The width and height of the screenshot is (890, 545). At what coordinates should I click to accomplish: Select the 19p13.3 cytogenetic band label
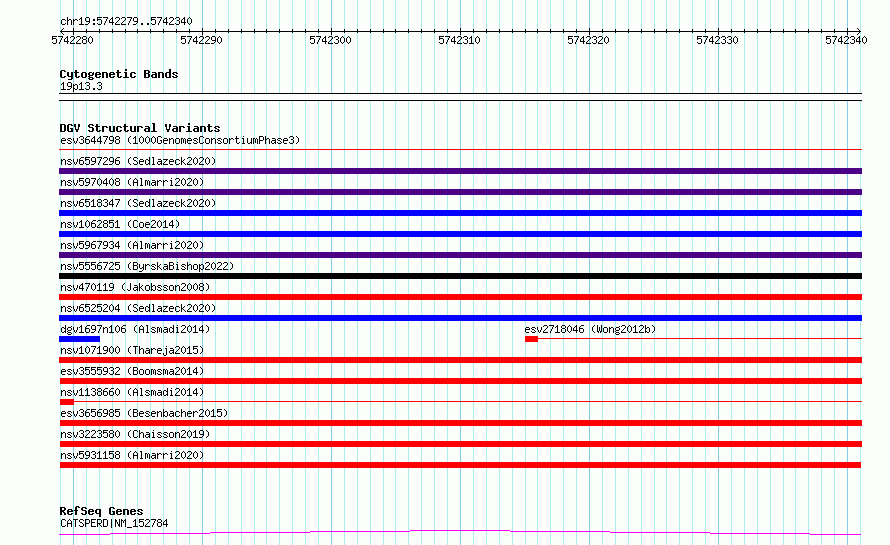81,86
